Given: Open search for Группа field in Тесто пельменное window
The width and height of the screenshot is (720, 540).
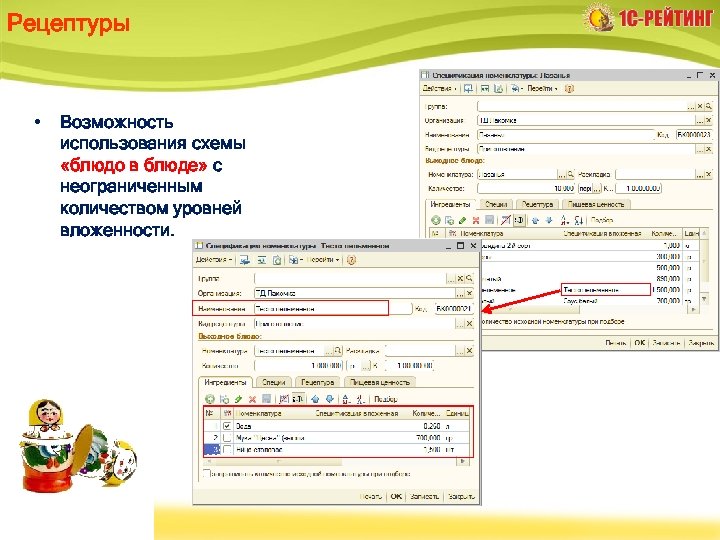Looking at the screenshot, I should click(469, 279).
